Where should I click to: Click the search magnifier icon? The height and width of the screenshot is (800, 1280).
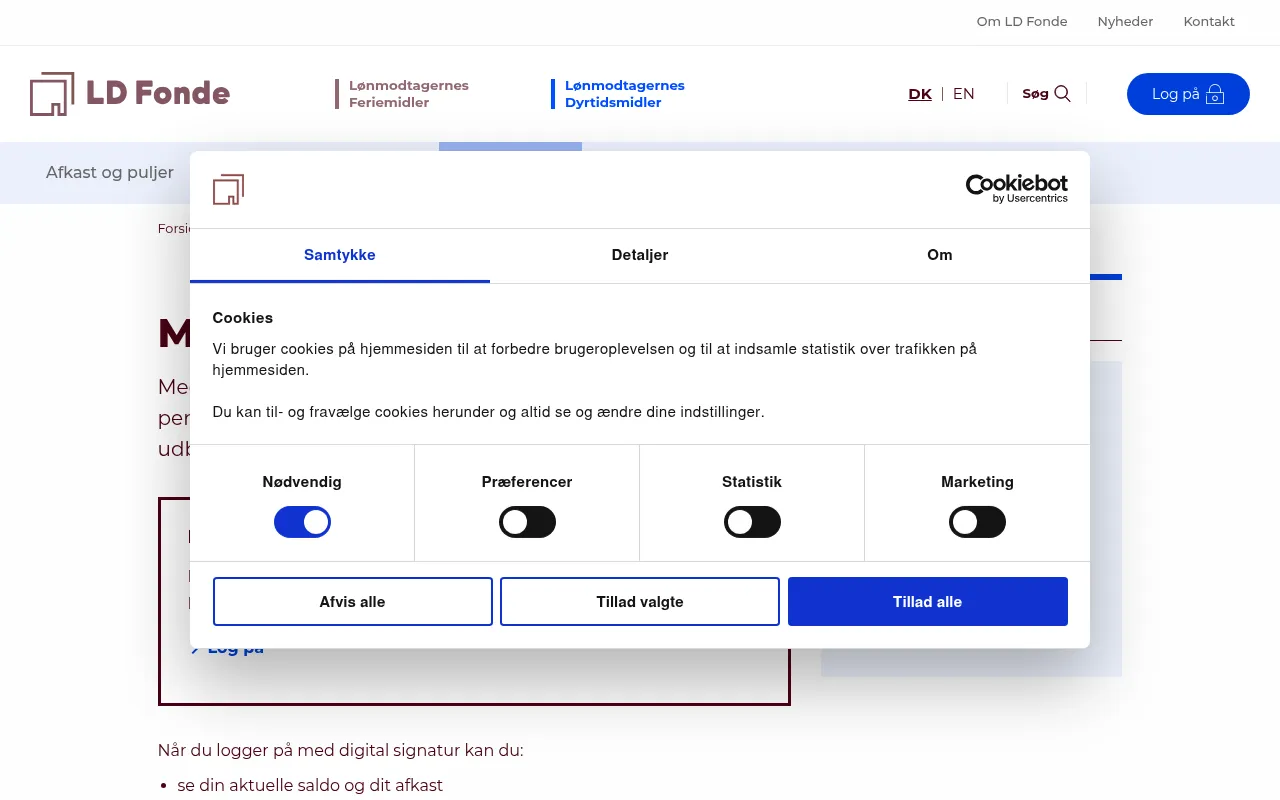click(x=1063, y=94)
